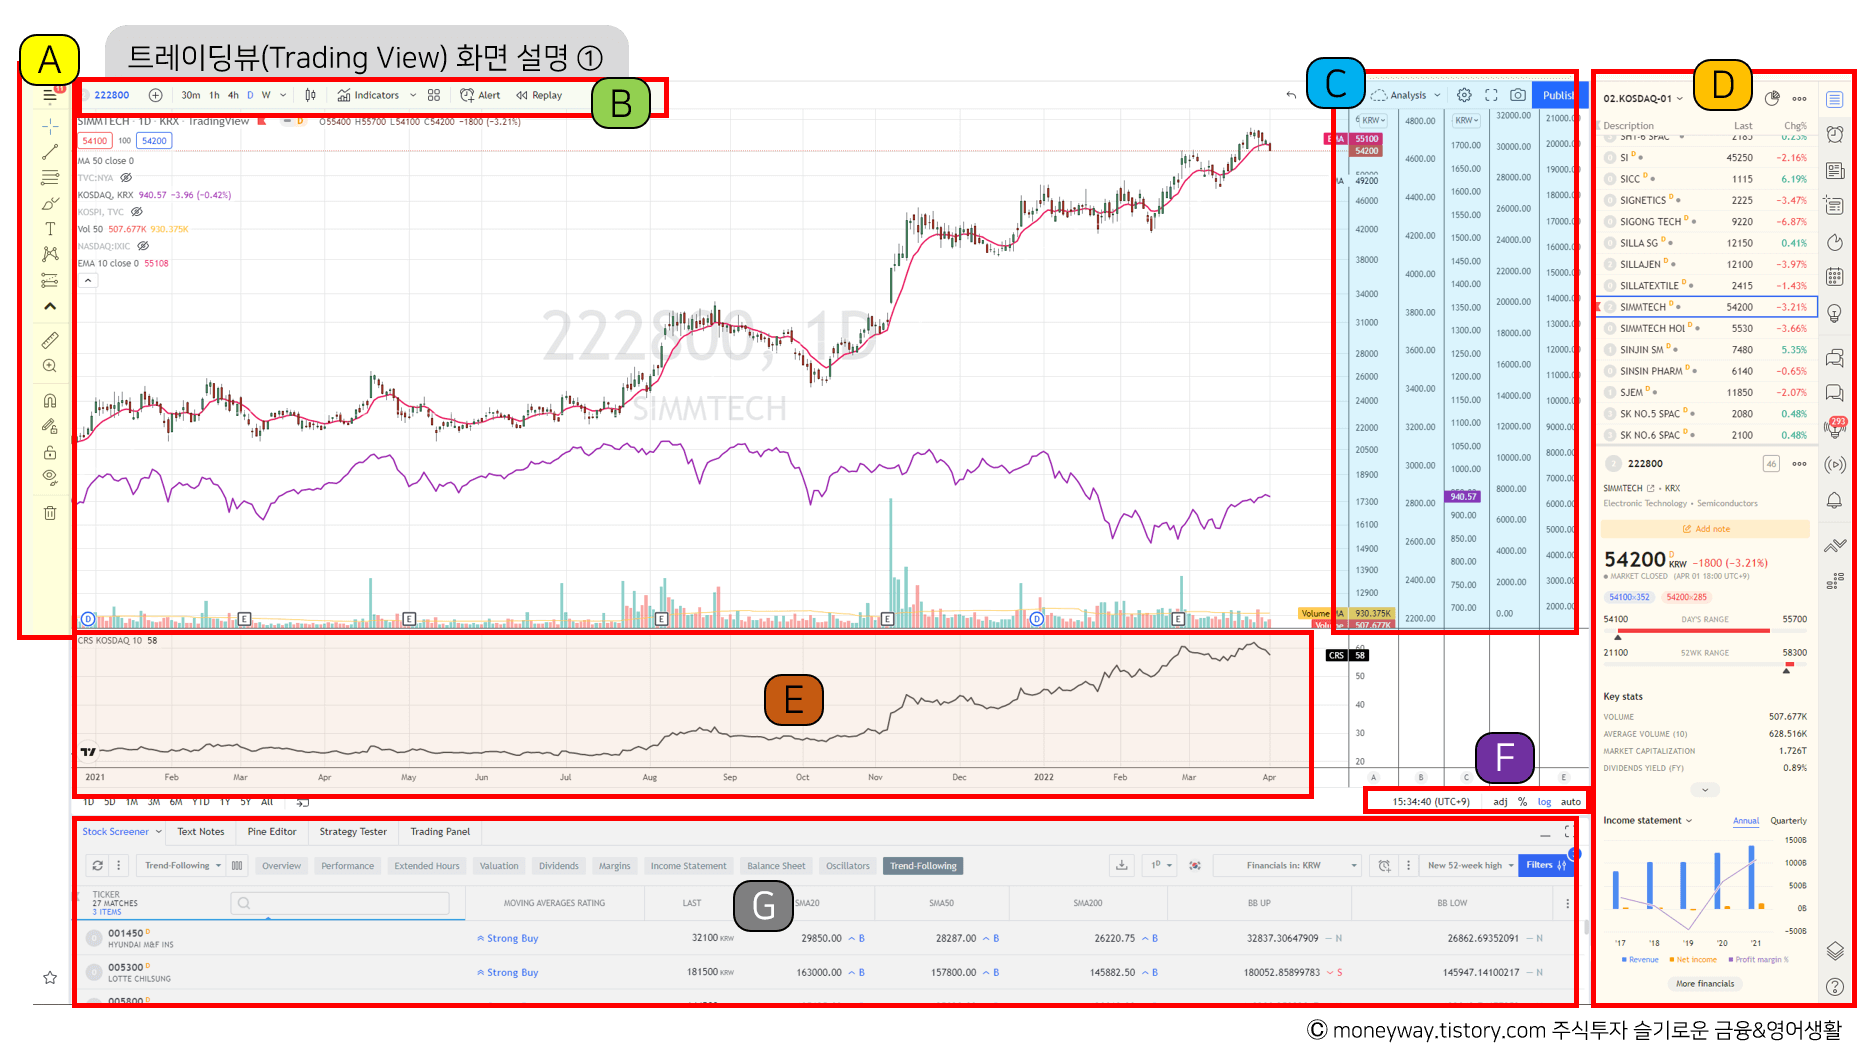Image resolution: width=1874 pixels, height=1061 pixels.
Task: Expand the Indicators favorites dropdown arrow
Action: point(413,95)
